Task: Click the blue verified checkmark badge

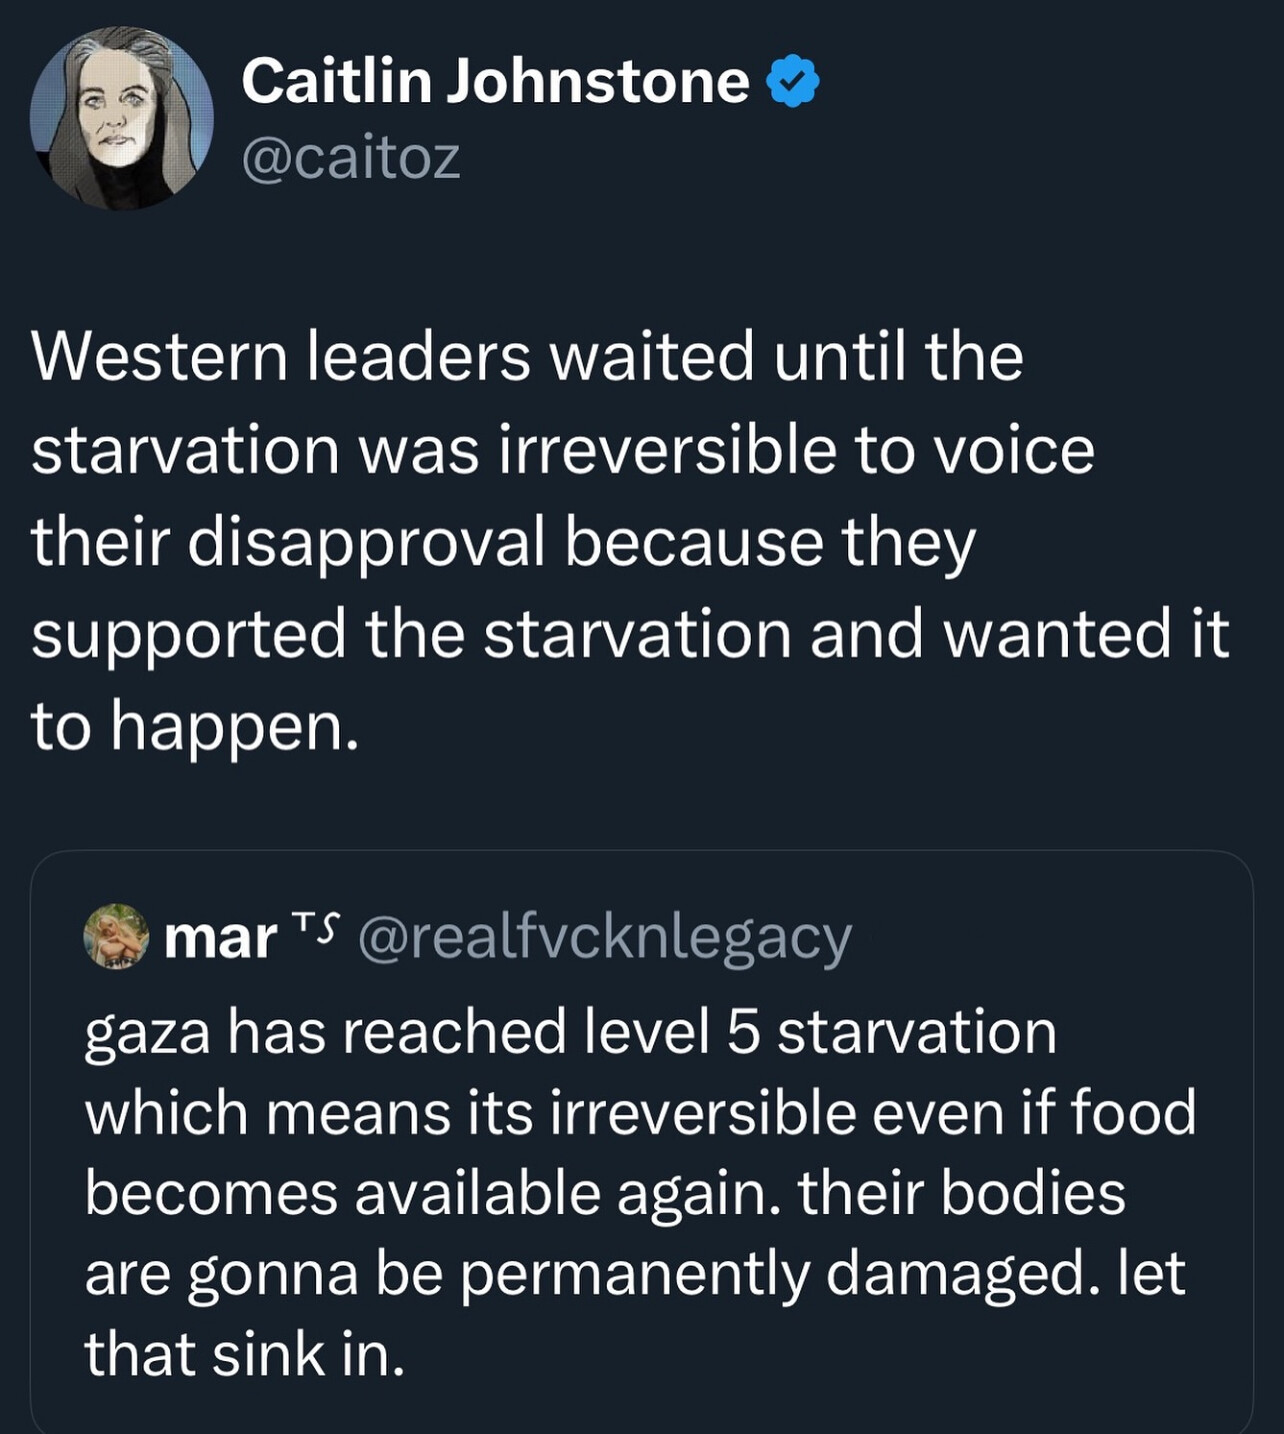Action: coord(793,82)
